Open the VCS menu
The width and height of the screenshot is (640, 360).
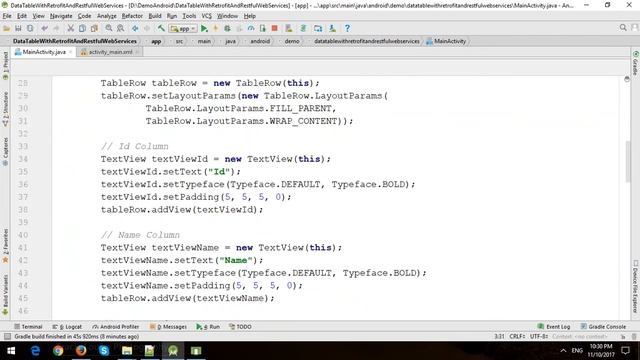tap(207, 16)
